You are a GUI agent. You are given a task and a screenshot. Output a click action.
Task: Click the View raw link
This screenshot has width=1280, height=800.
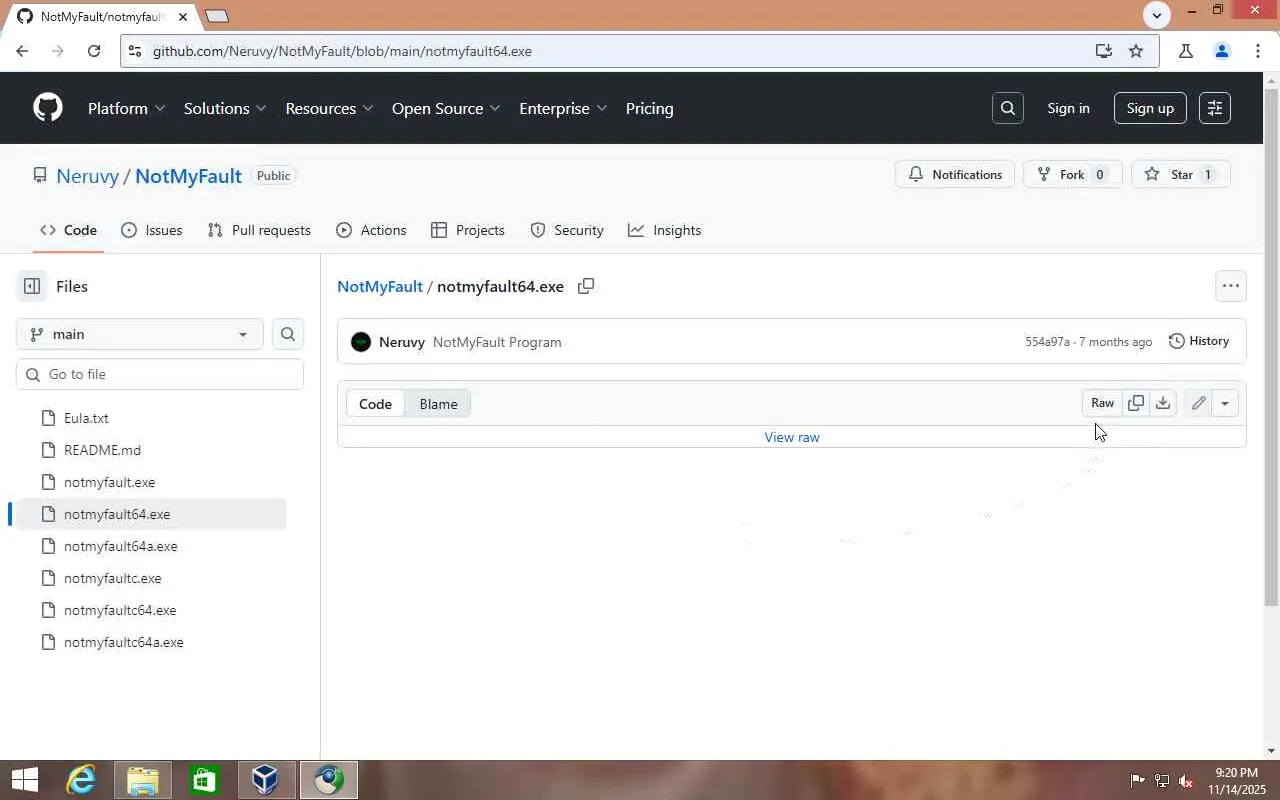[792, 437]
